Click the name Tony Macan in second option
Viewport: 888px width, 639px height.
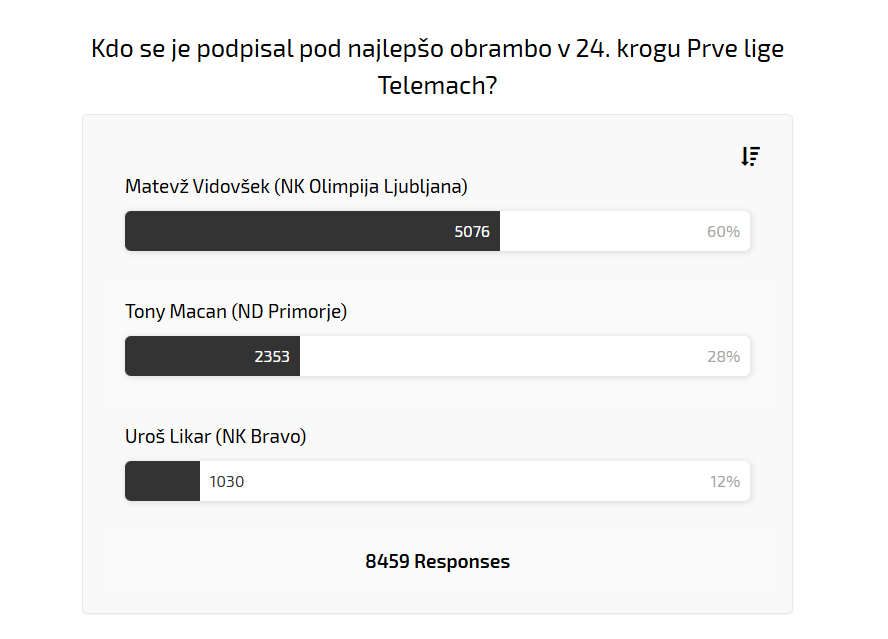coord(176,311)
